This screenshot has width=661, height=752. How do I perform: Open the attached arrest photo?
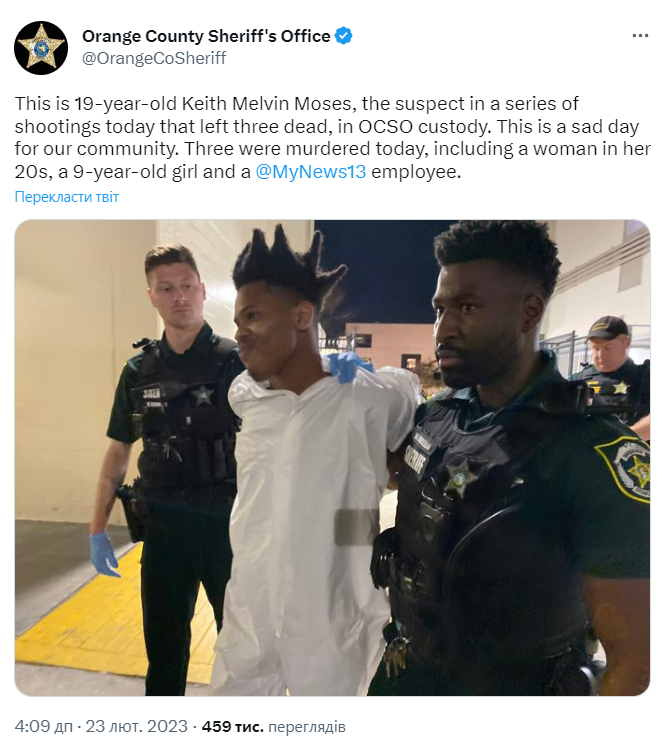point(332,458)
